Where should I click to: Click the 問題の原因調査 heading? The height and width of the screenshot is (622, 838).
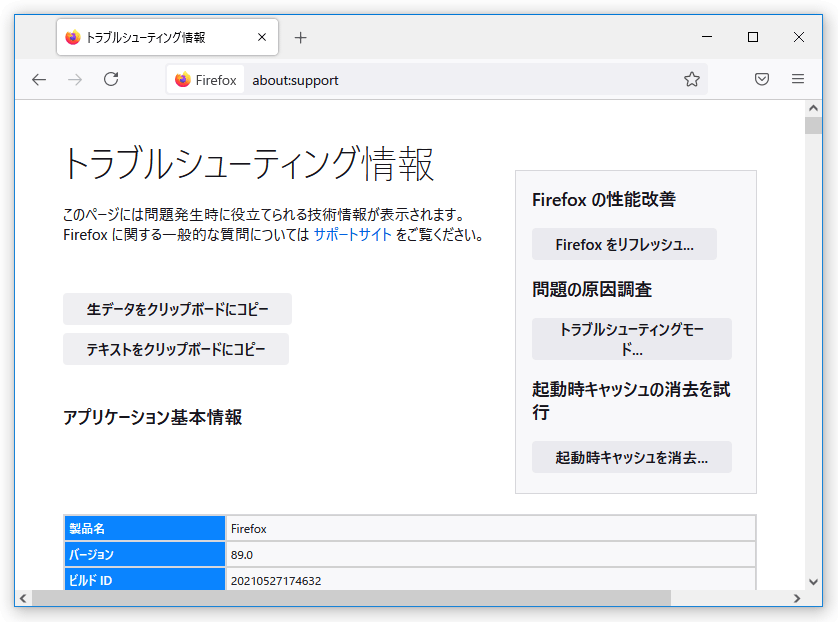click(x=592, y=289)
